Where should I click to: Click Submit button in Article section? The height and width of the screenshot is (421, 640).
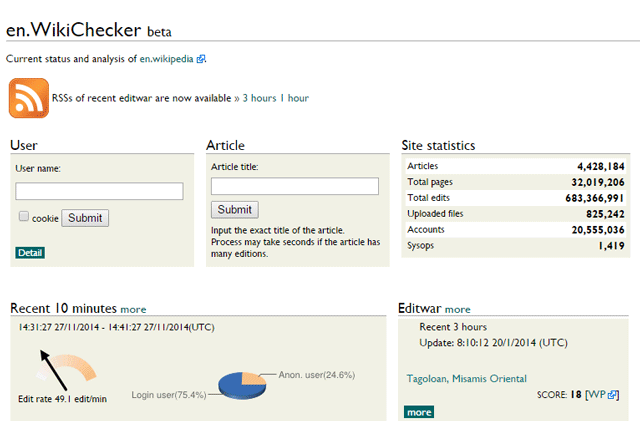(x=235, y=210)
